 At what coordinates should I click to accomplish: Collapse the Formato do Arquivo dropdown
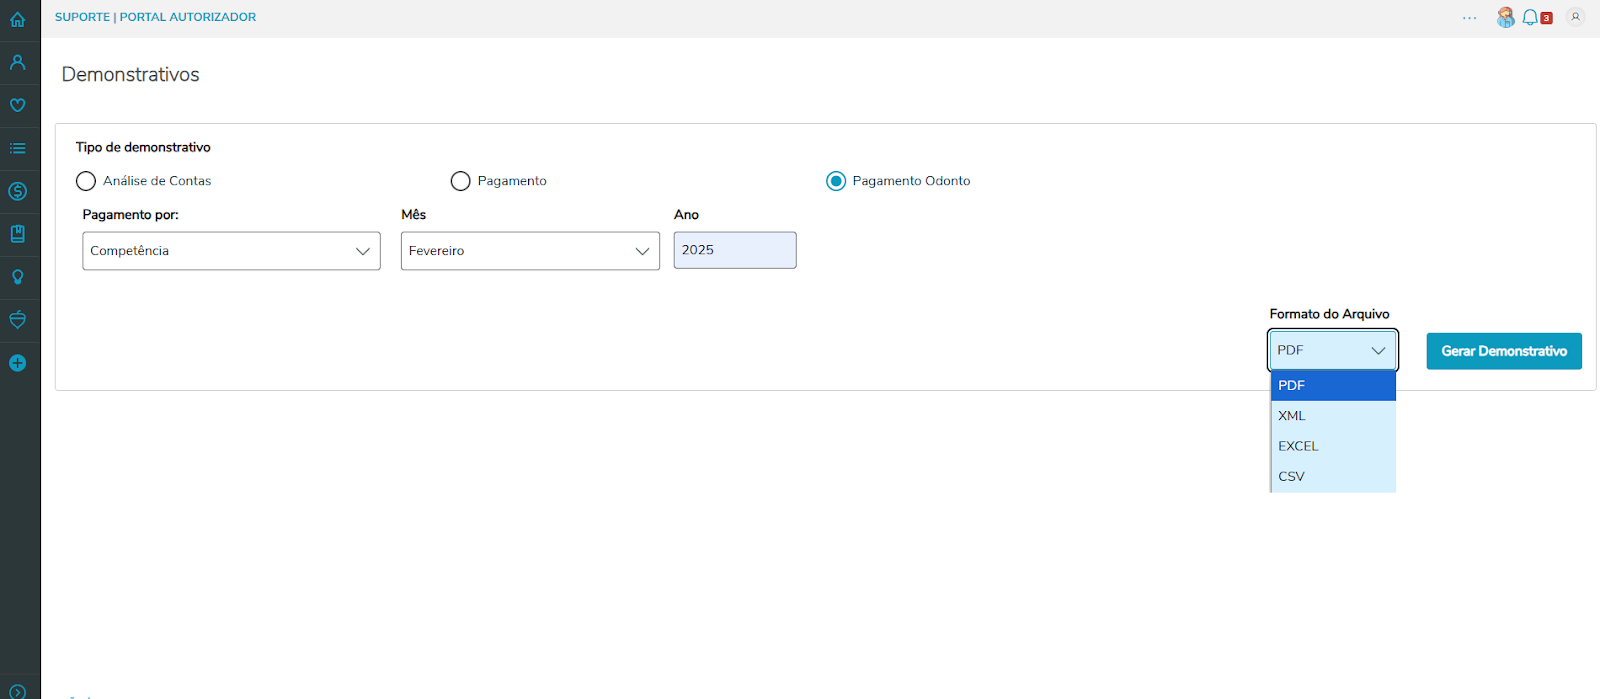[1332, 350]
